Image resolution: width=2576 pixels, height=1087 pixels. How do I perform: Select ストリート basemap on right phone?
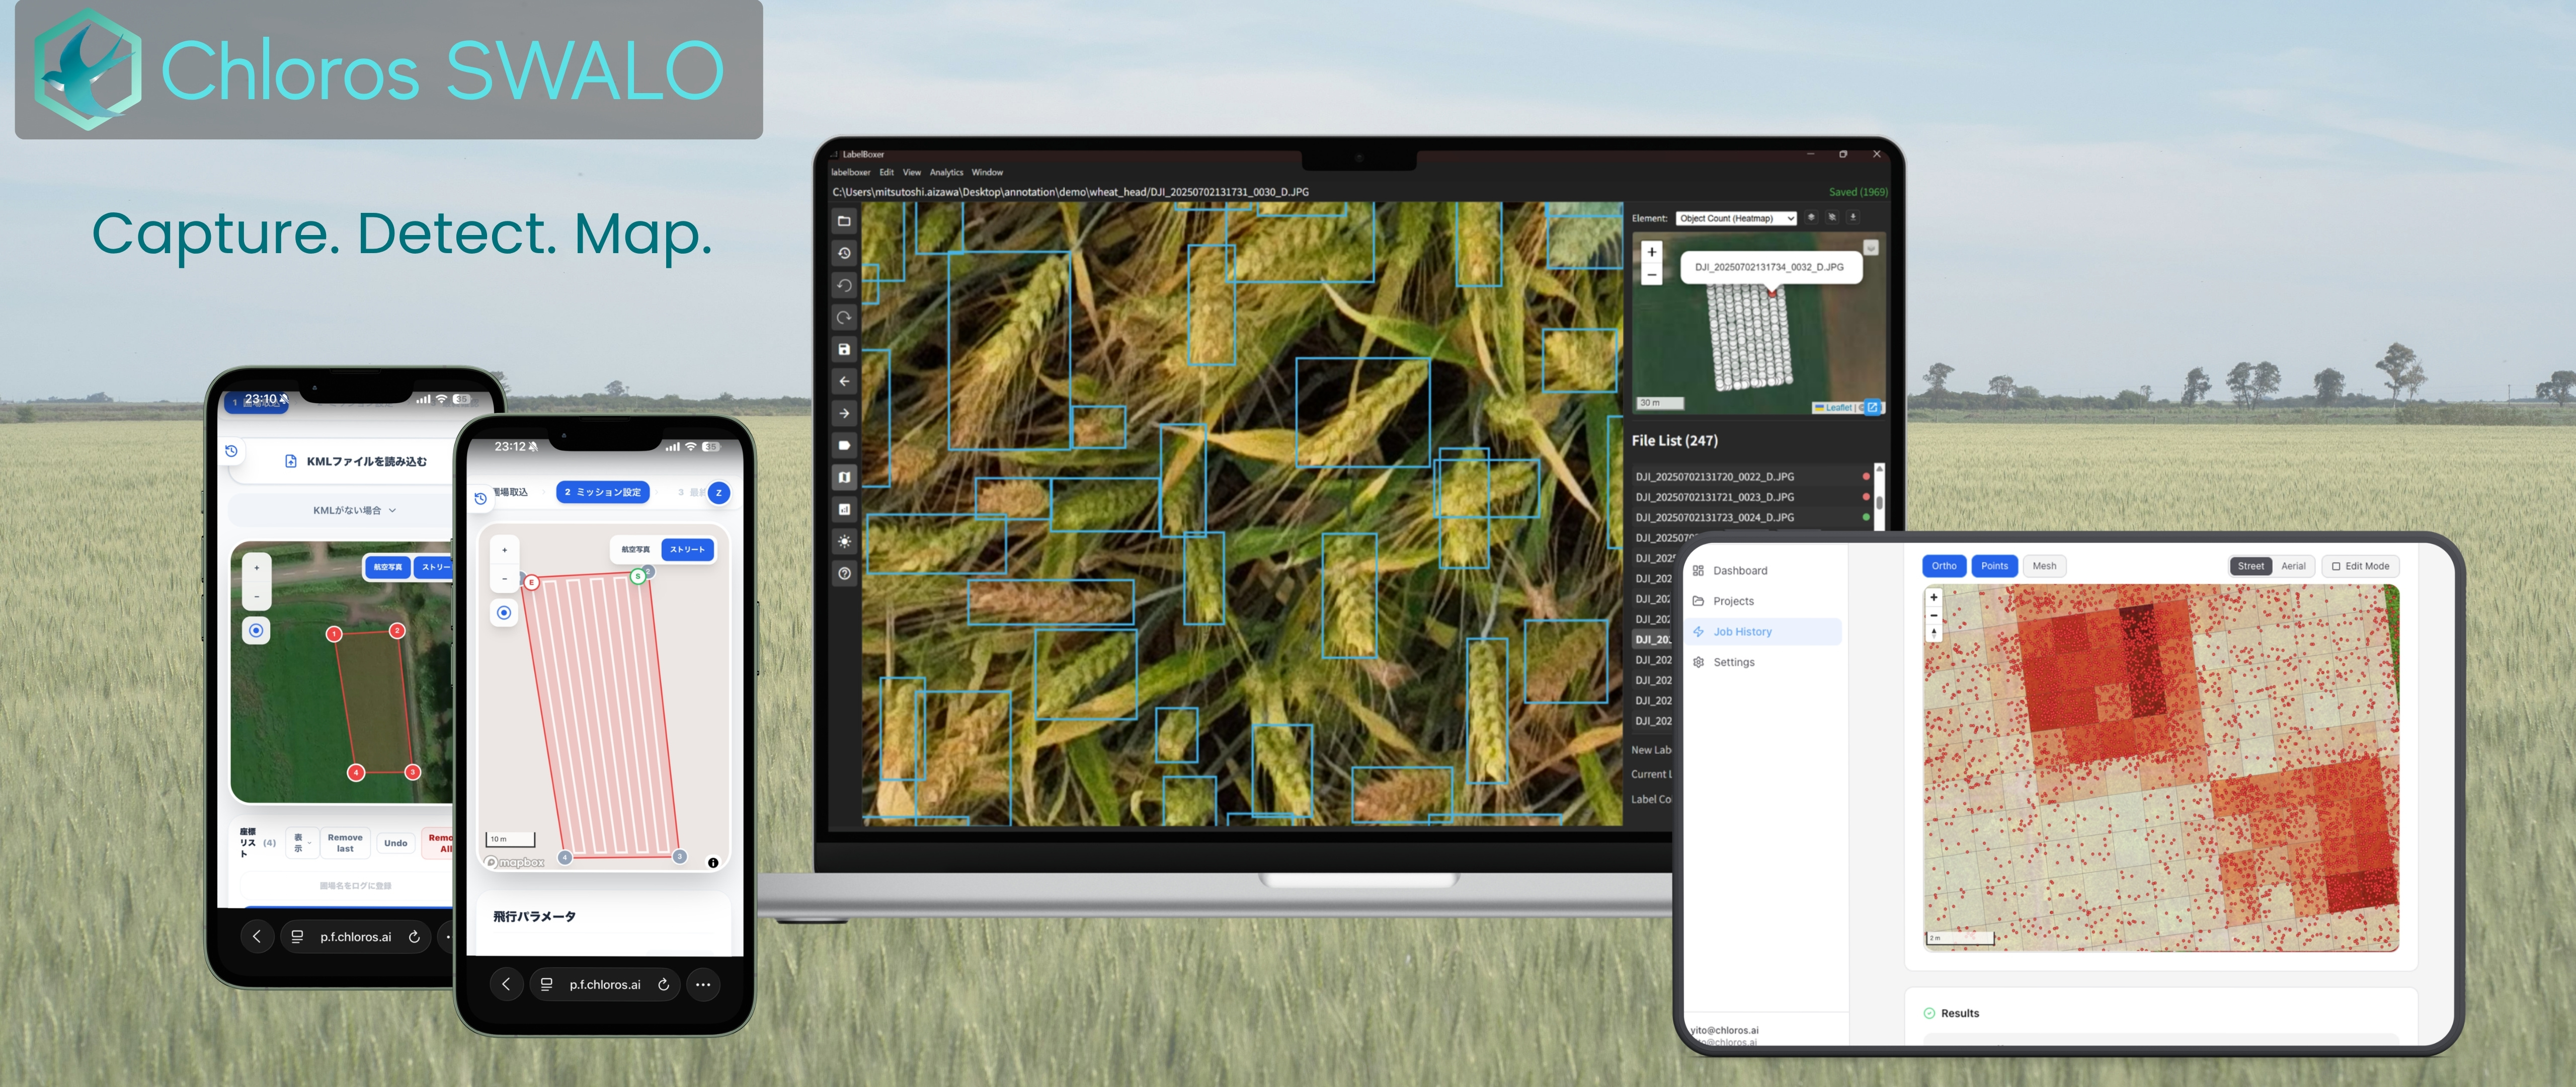coord(687,549)
